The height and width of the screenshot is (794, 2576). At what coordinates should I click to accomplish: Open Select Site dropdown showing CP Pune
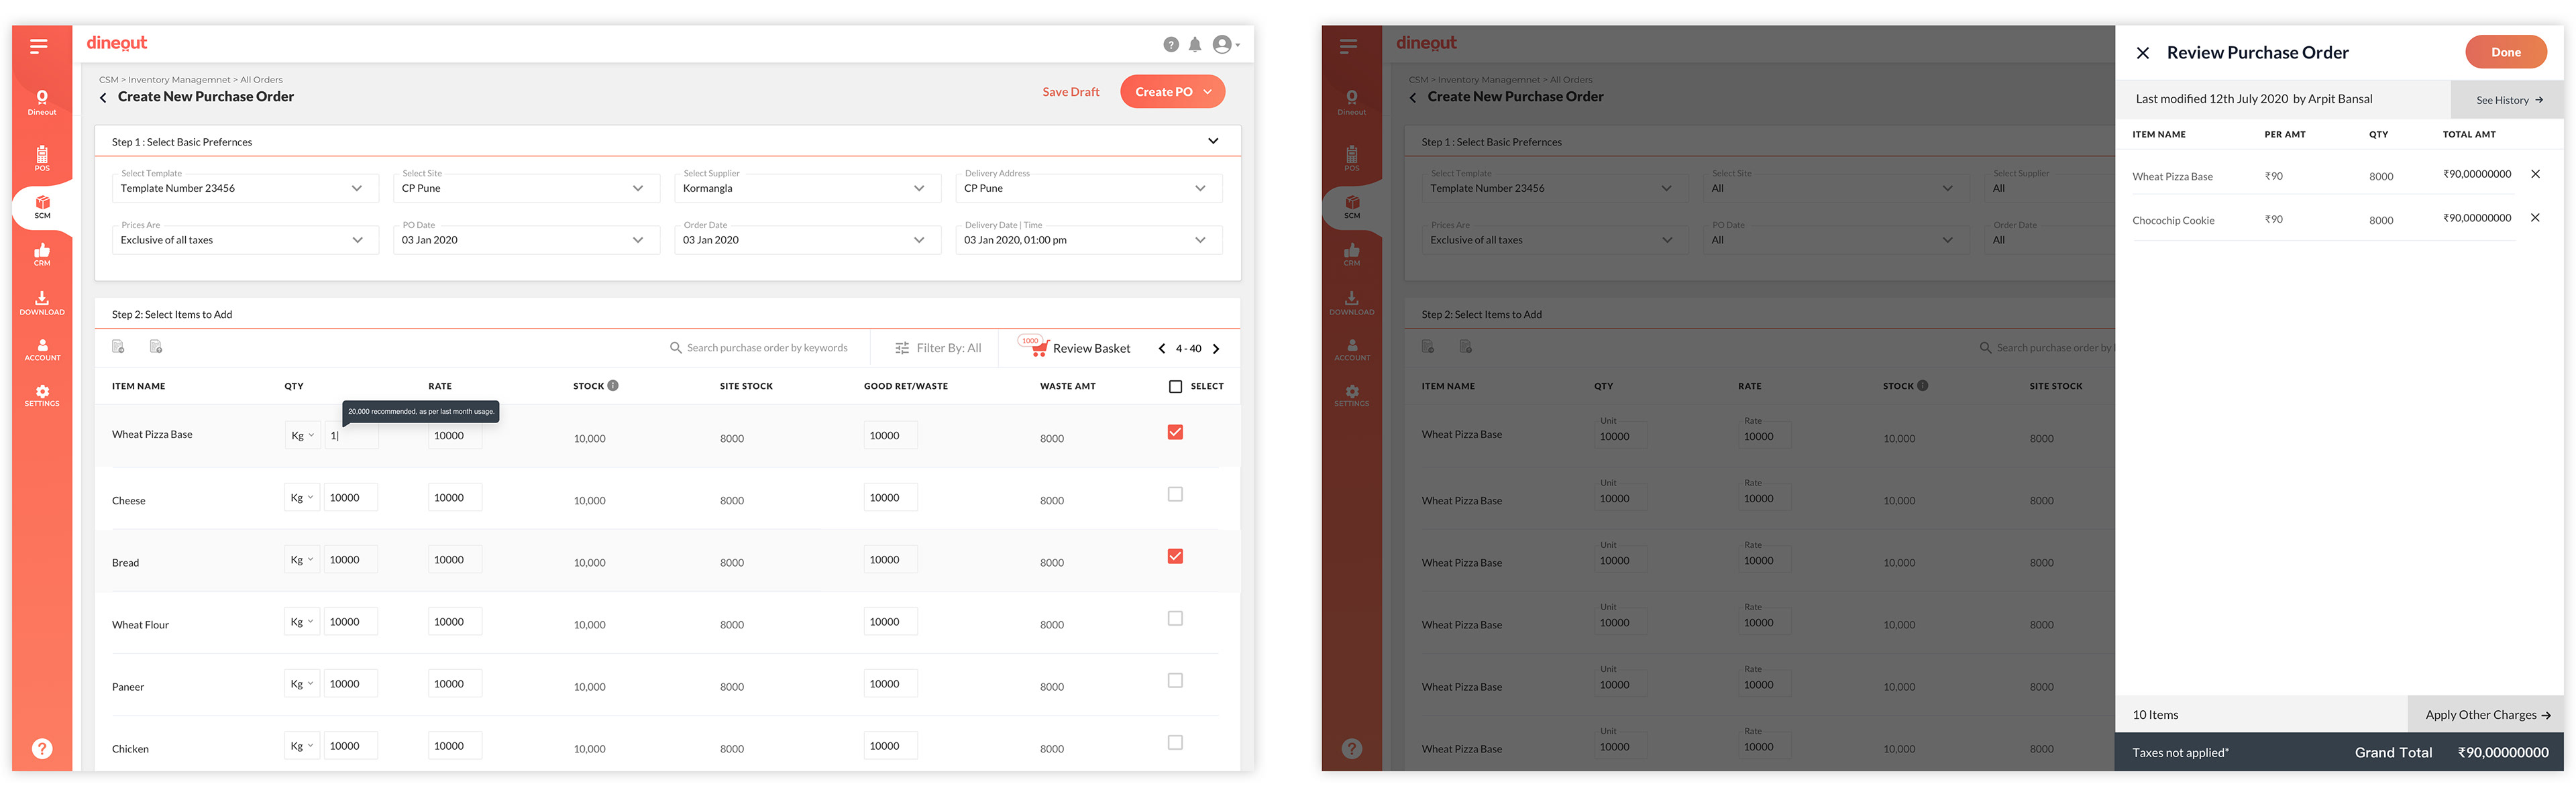(x=526, y=187)
